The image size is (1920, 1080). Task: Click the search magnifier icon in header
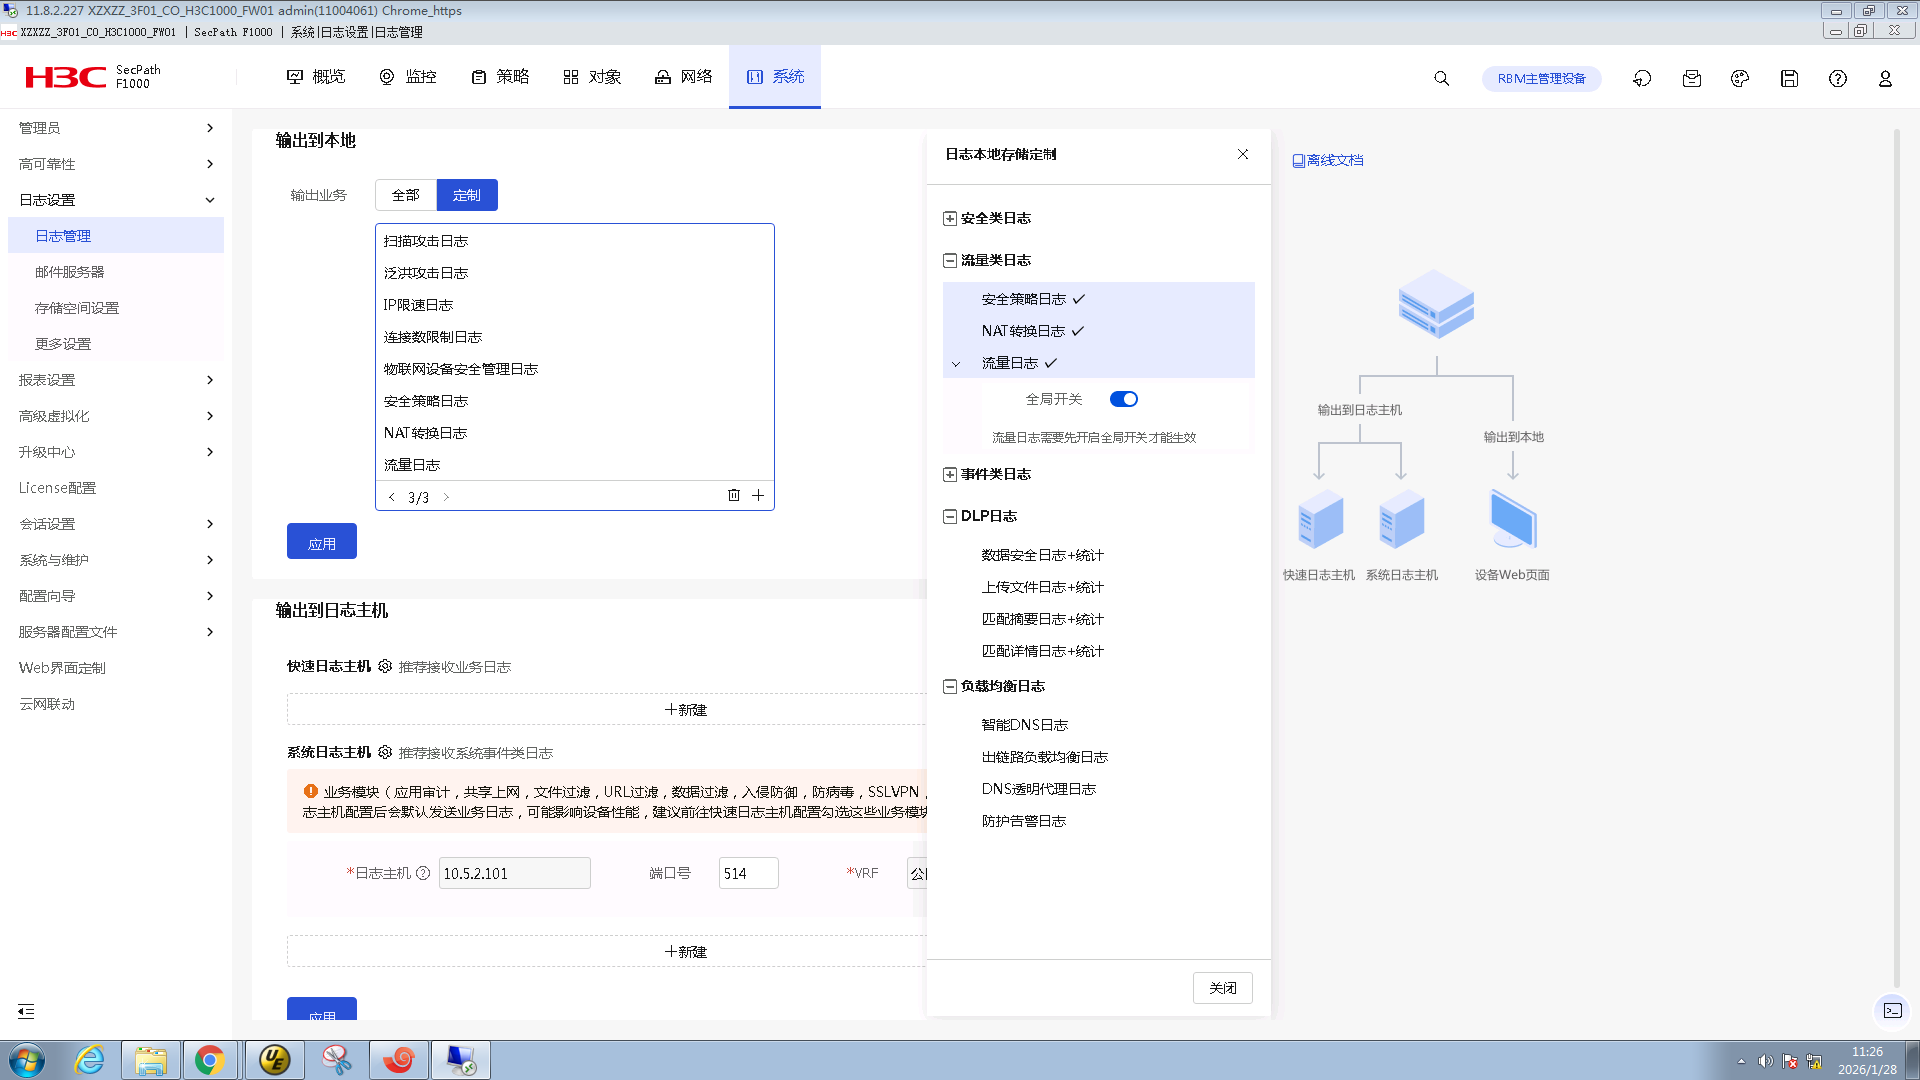(1441, 78)
